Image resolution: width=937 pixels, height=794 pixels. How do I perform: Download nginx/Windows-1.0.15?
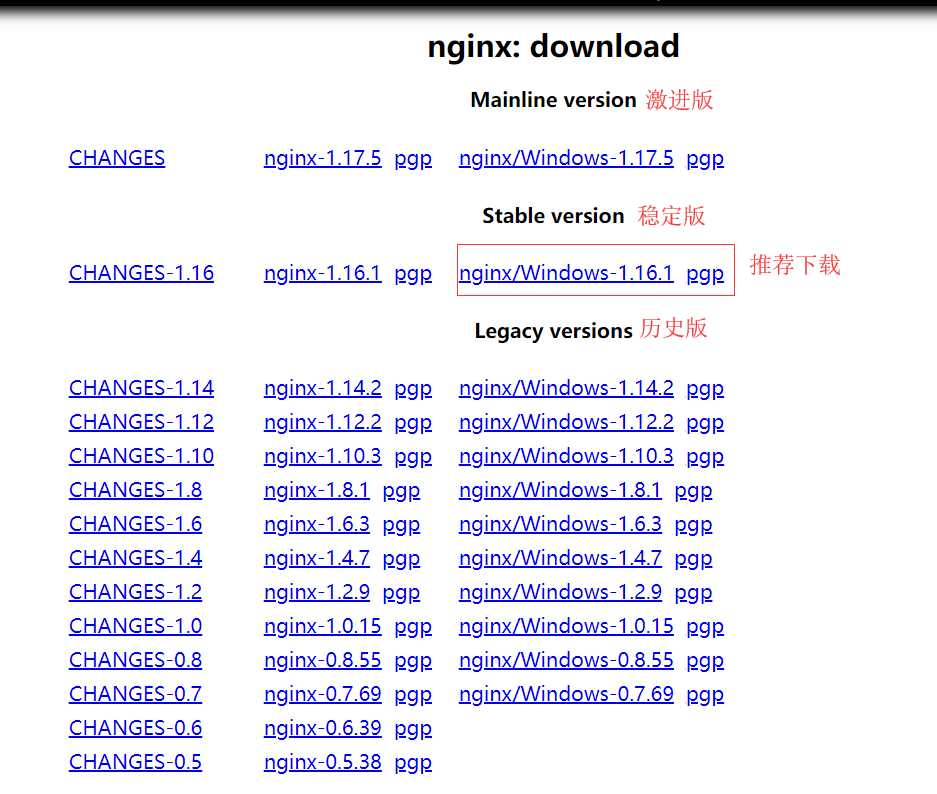coord(566,627)
